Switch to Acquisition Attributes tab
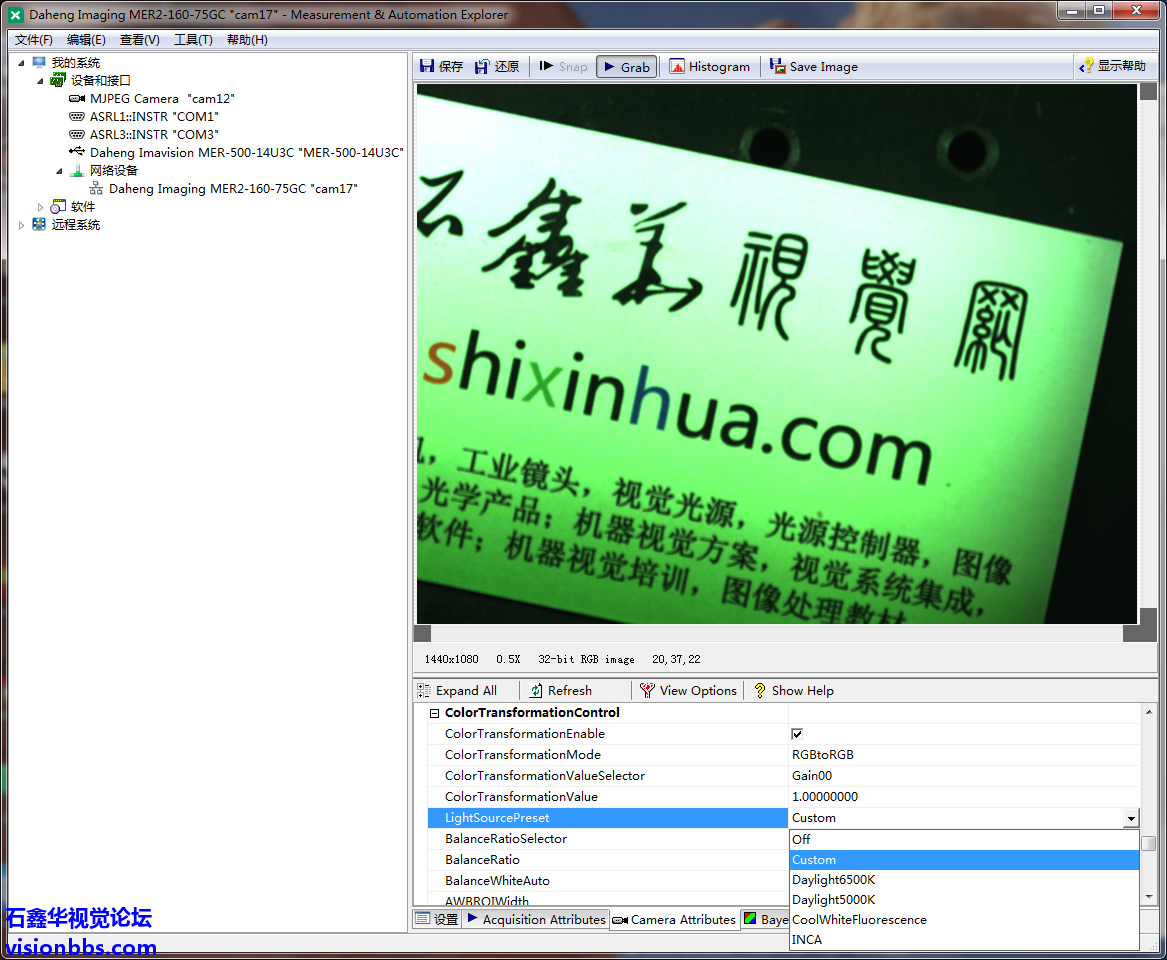 (537, 919)
